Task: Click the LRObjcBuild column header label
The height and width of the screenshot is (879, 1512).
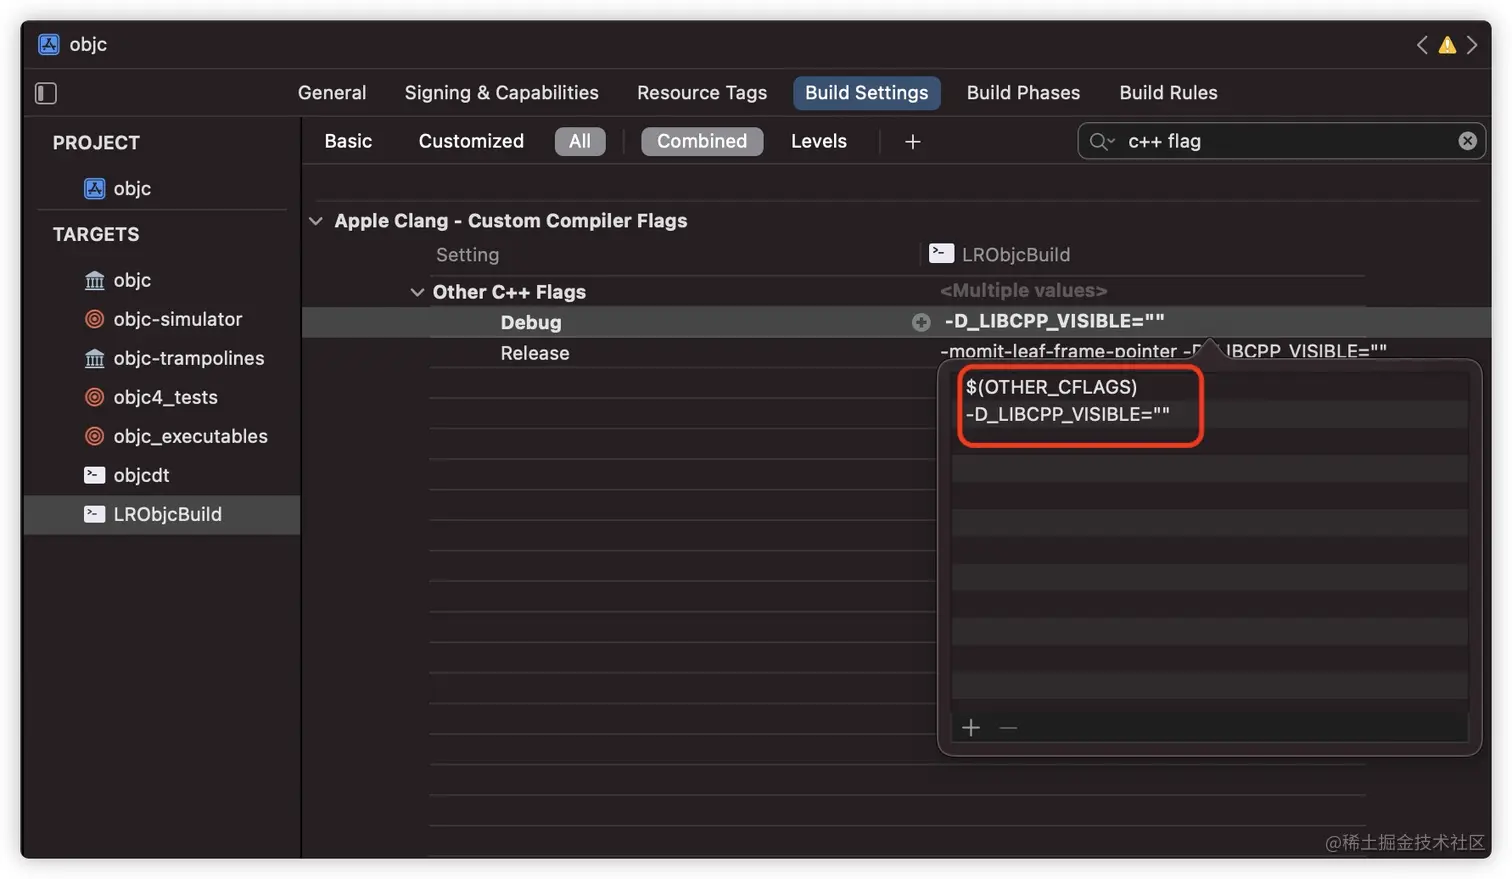Action: (1016, 255)
